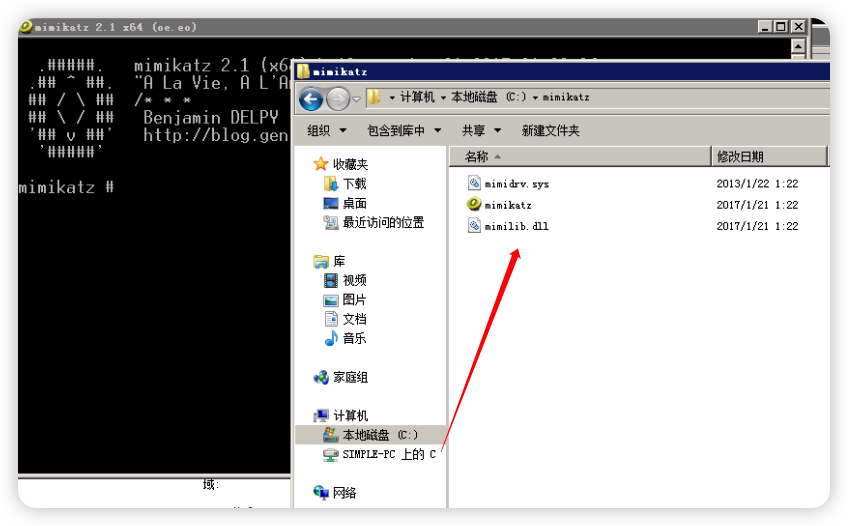
Task: Click date 2017/1/21 1:22 of mimilib.dll
Action: [x=757, y=226]
